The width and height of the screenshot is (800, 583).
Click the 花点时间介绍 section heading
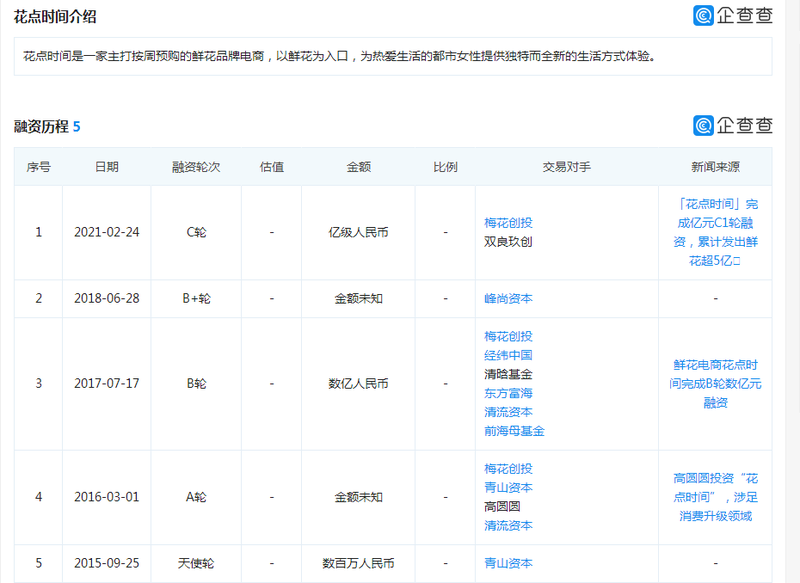pyautogui.click(x=55, y=17)
